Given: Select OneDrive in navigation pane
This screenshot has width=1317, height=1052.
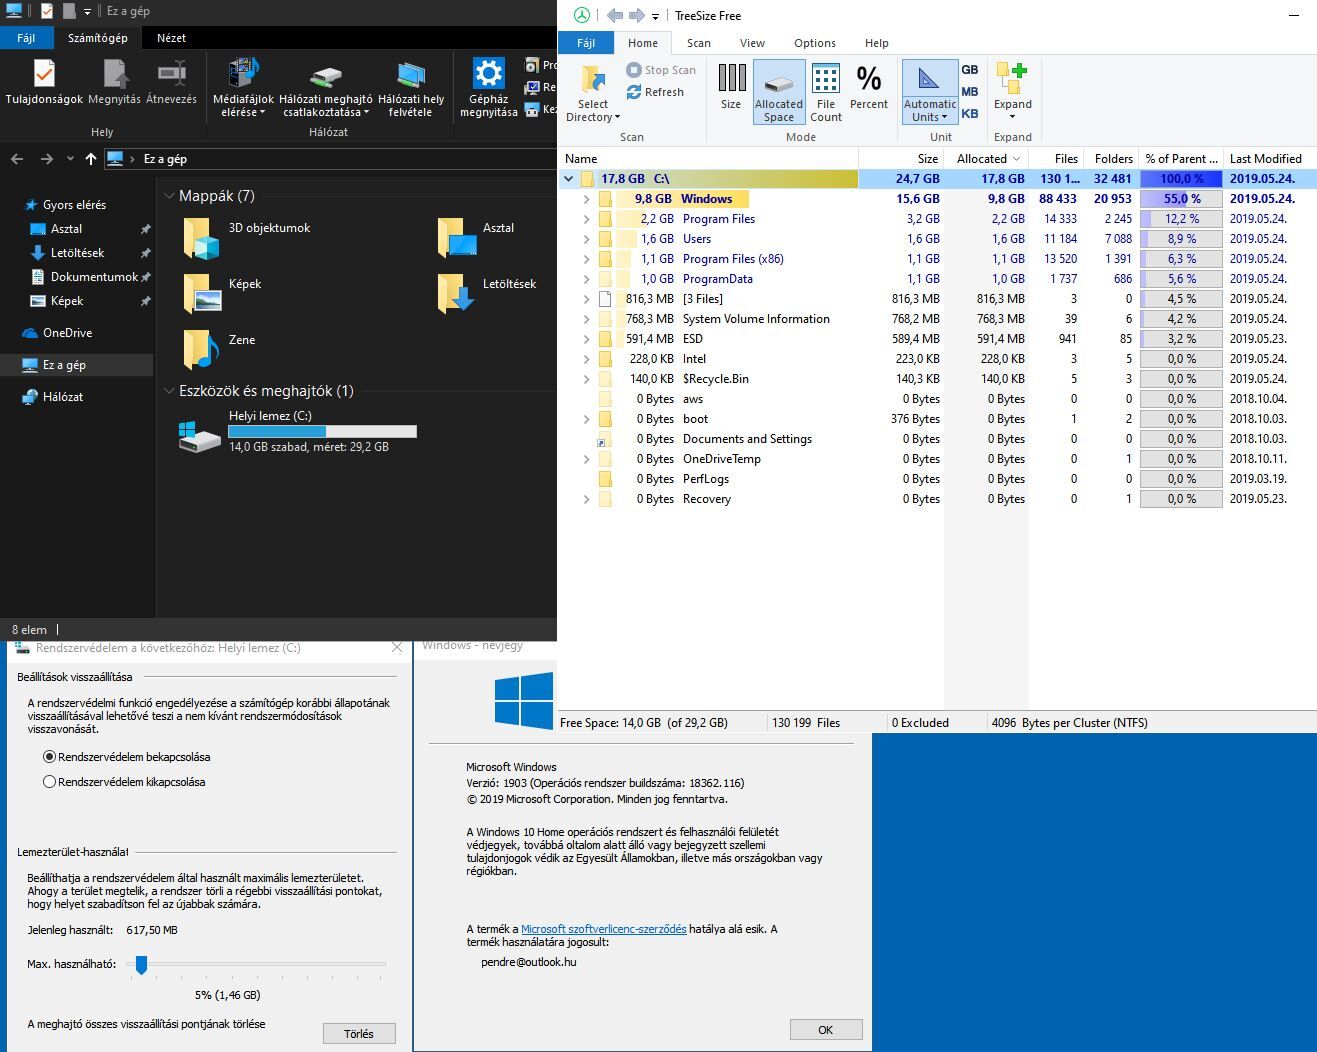Looking at the screenshot, I should click(68, 333).
